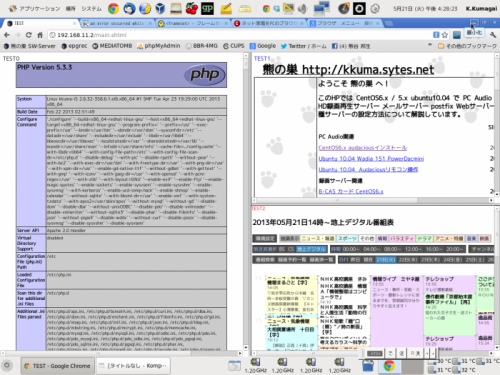Screen dimensions: 500x375
Task: Select the 地上デジタル broadcast type
Action: click(311, 249)
